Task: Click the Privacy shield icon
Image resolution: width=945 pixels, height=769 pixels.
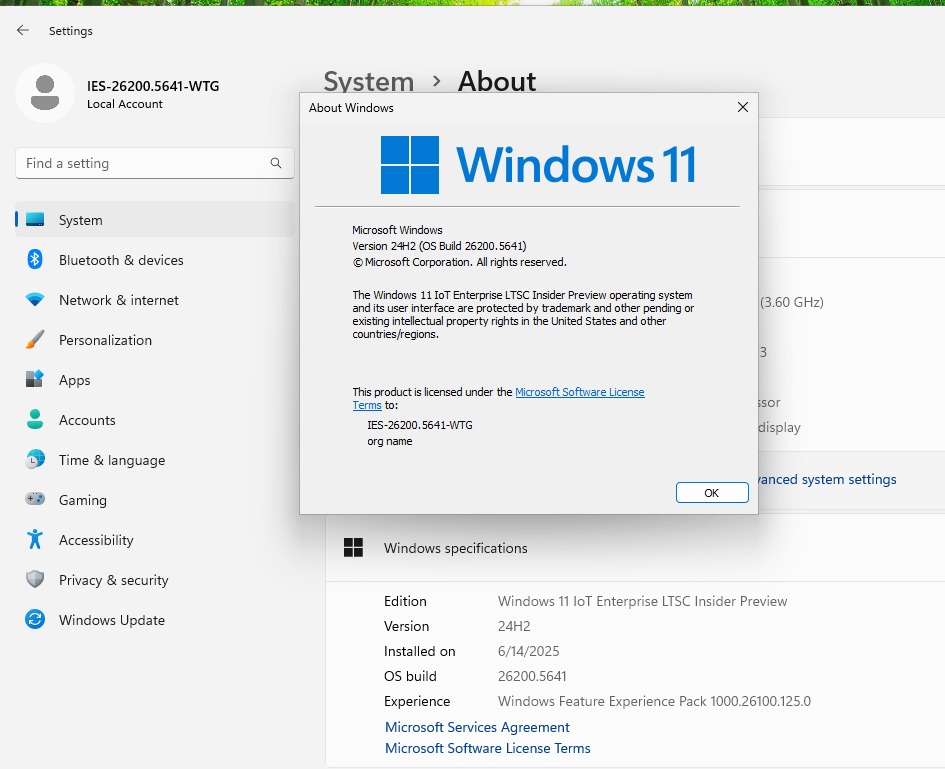Action: coord(35,579)
